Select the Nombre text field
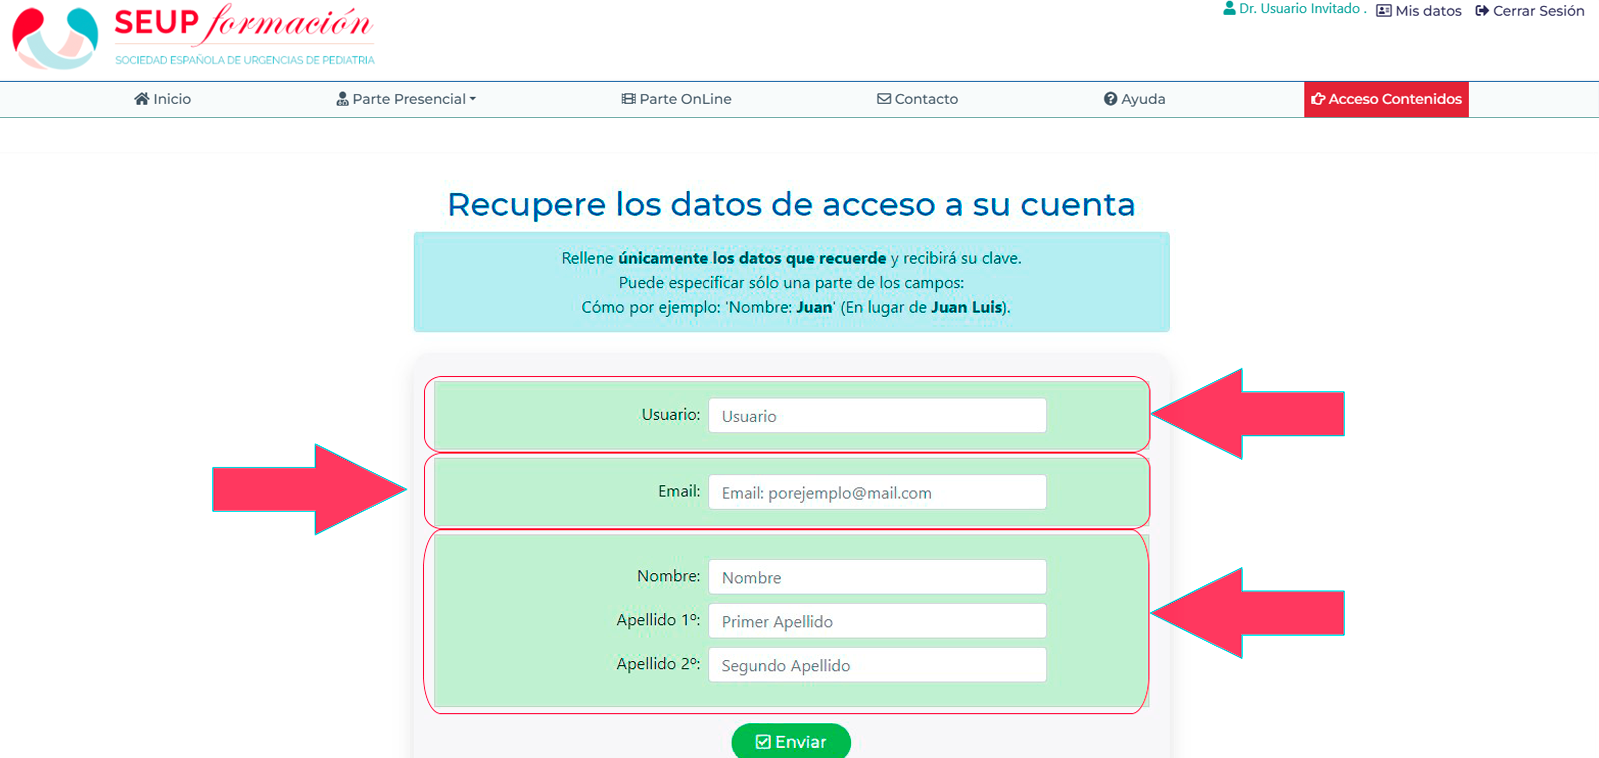Image resolution: width=1599 pixels, height=758 pixels. (x=877, y=577)
